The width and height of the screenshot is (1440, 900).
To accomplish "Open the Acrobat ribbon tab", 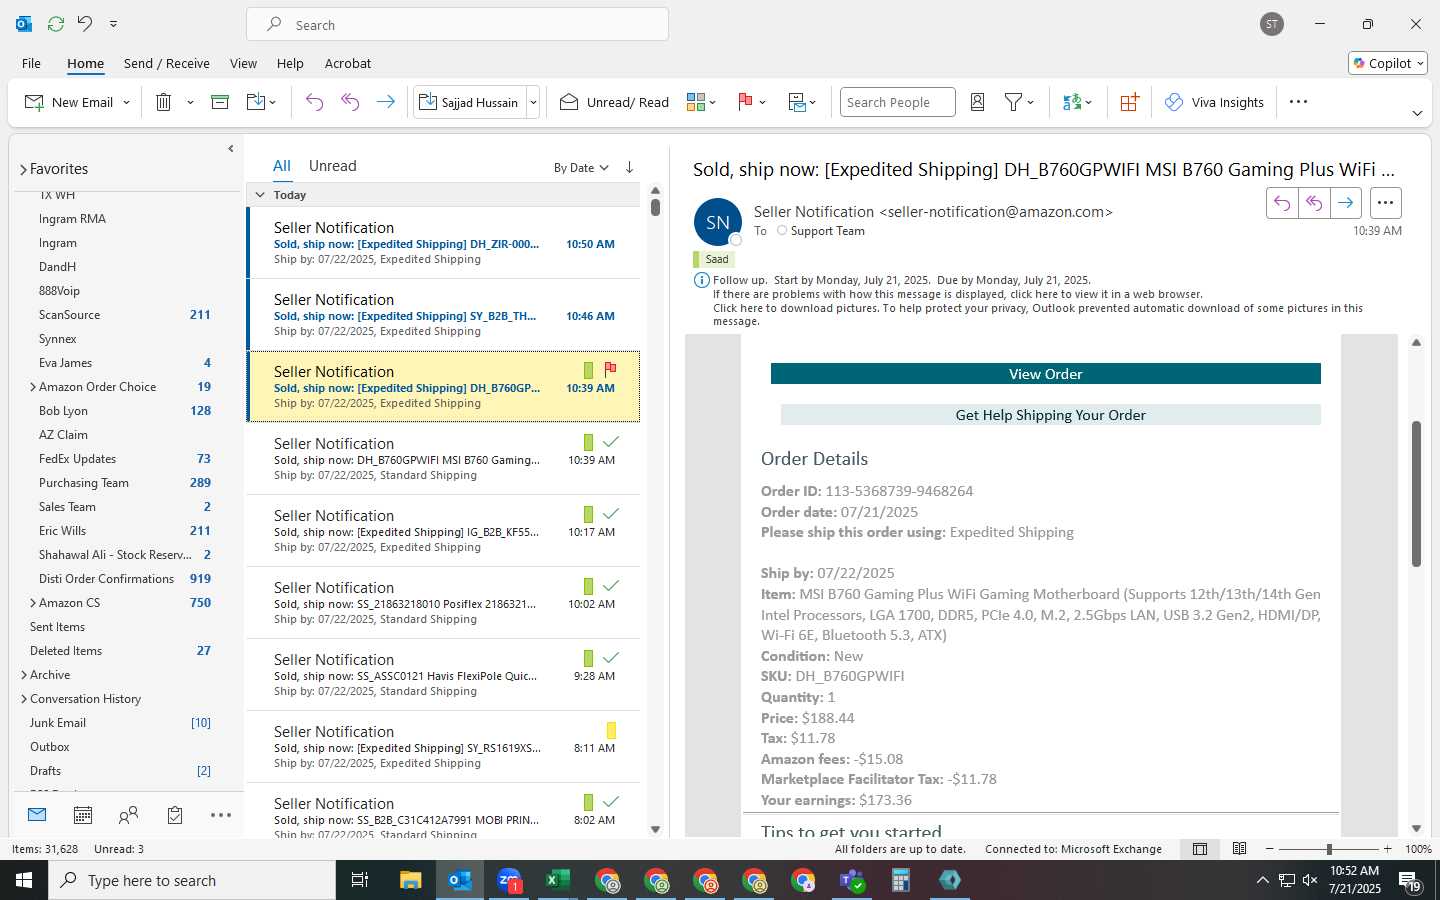I will [348, 63].
